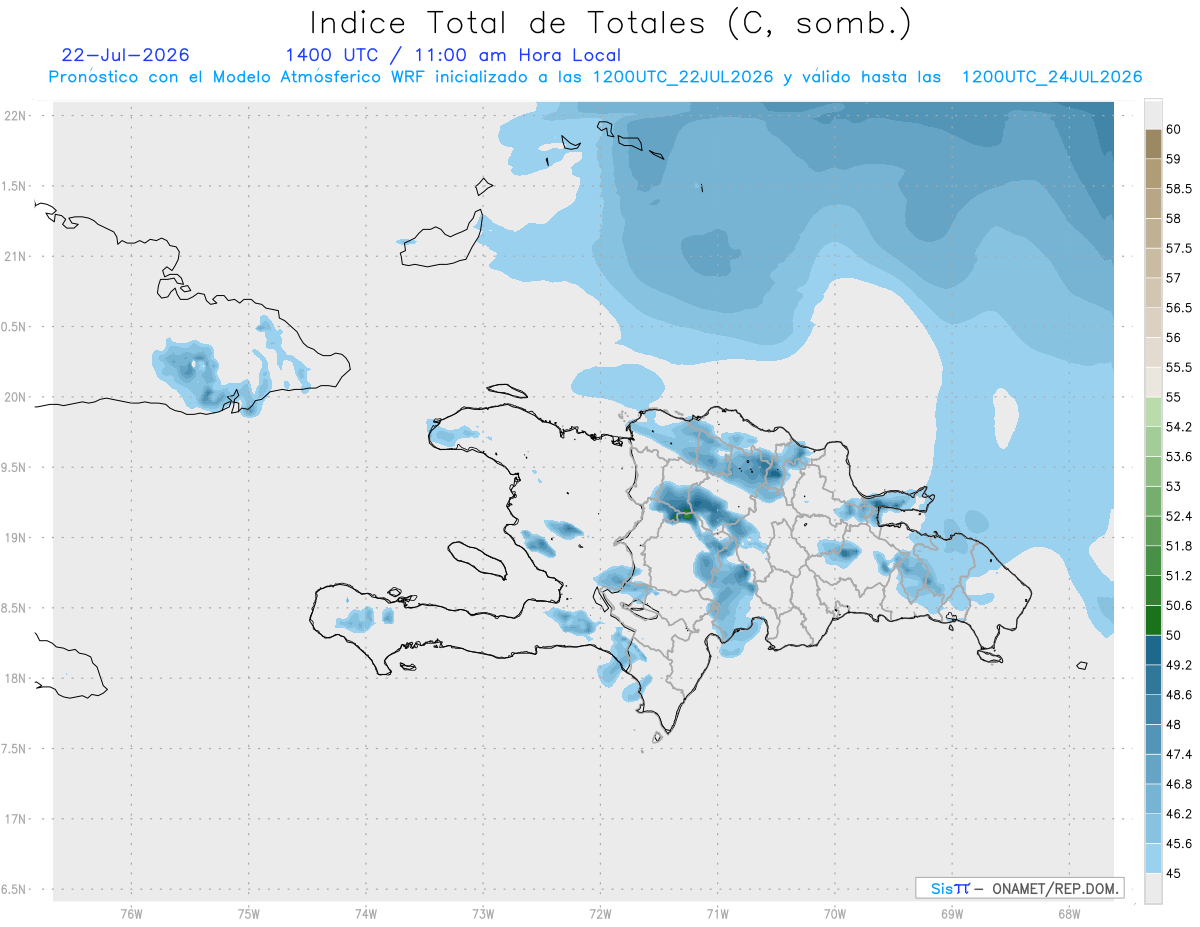Click the '17N' latitude label

click(x=14, y=819)
